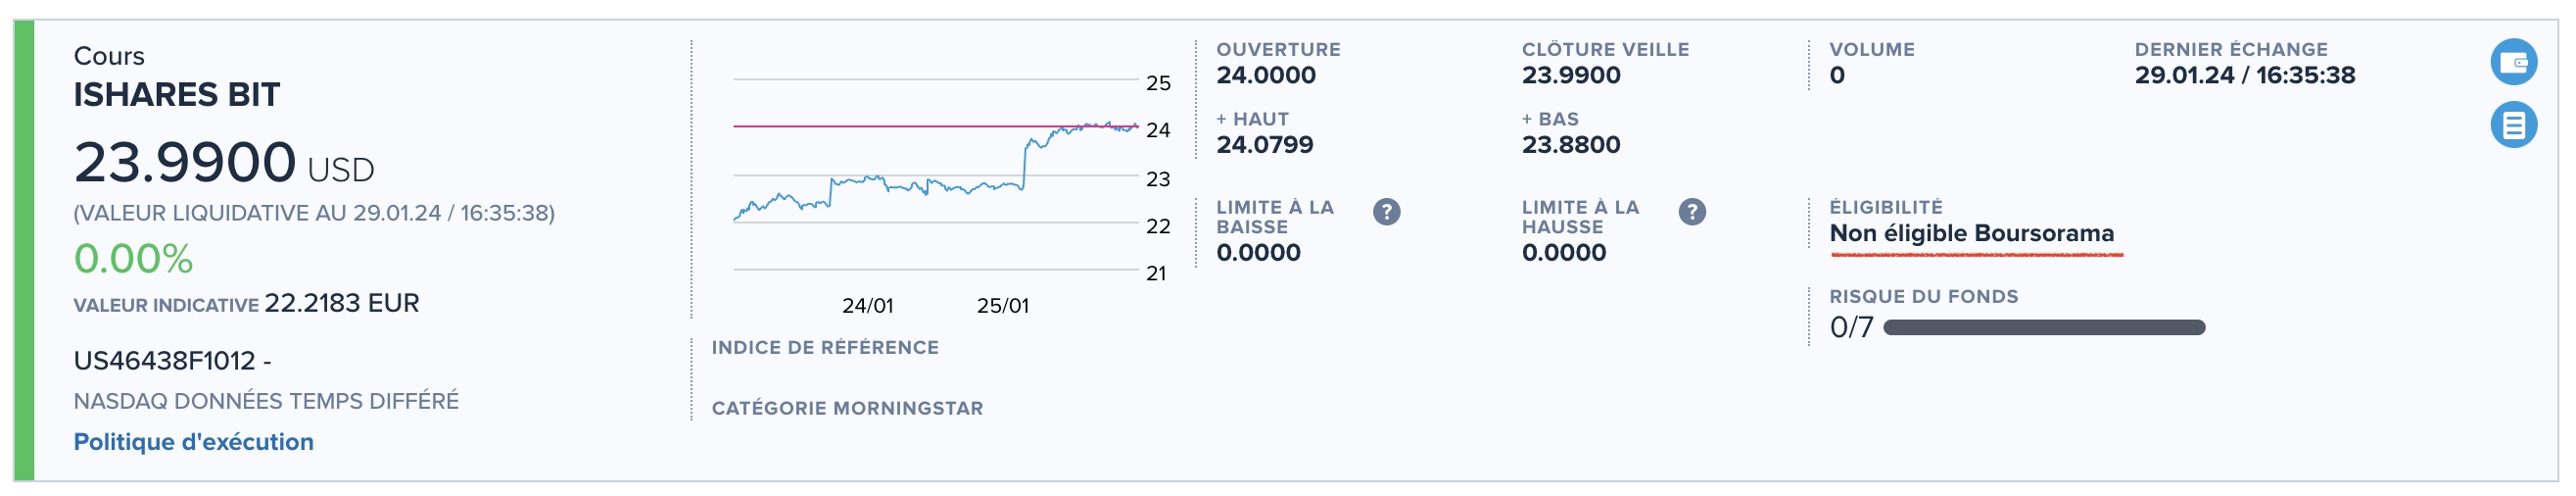The width and height of the screenshot is (2576, 496).
Task: Click the blue list icon below wallet
Action: coord(2513,125)
